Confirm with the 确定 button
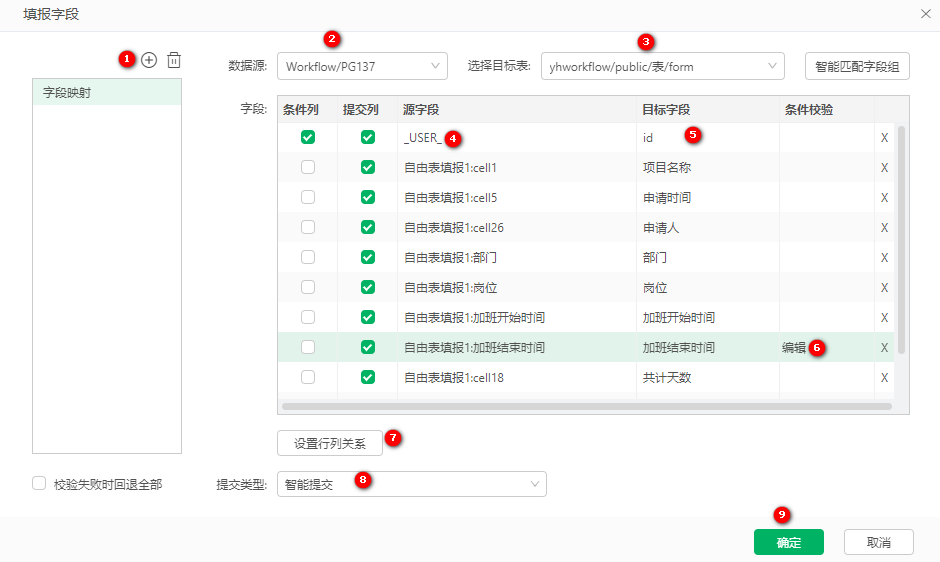The image size is (940, 562). pyautogui.click(x=789, y=542)
